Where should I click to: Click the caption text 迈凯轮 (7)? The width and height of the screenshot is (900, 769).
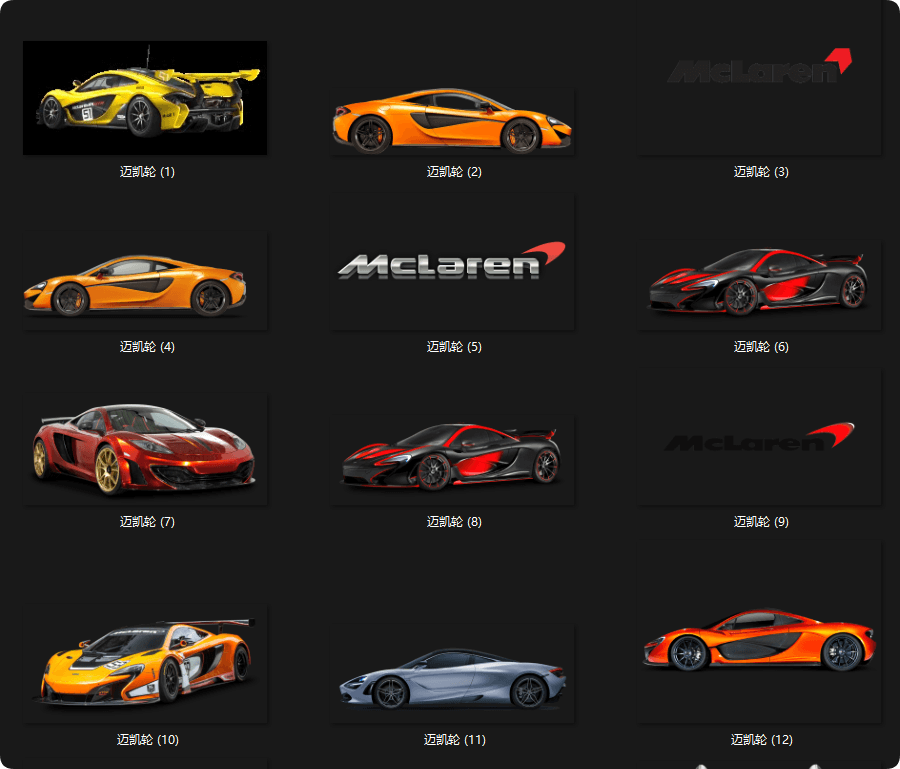click(x=147, y=522)
